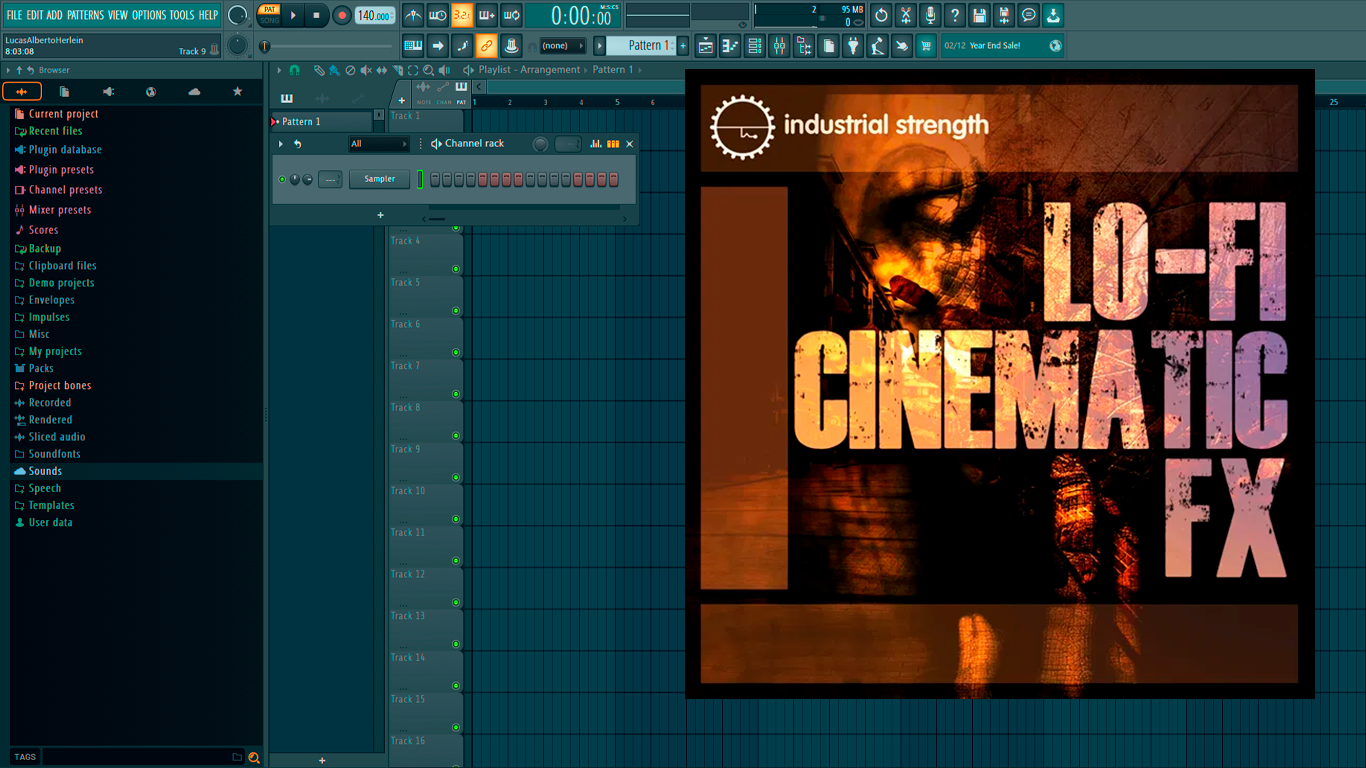Expand the Plugin database folder
The height and width of the screenshot is (768, 1366).
[x=65, y=150]
